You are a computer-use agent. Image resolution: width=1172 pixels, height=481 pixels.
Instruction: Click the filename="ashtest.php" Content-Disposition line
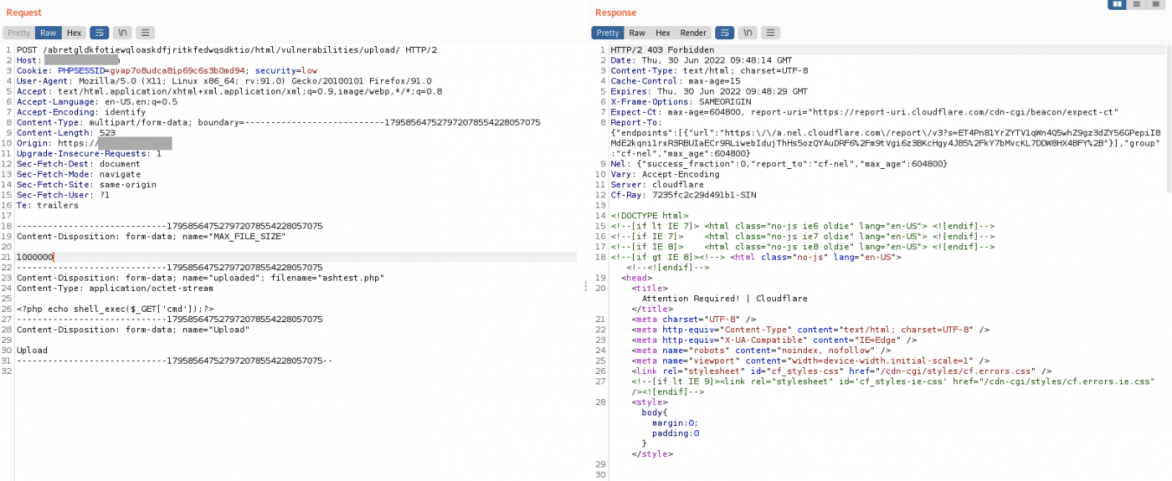[x=200, y=277]
